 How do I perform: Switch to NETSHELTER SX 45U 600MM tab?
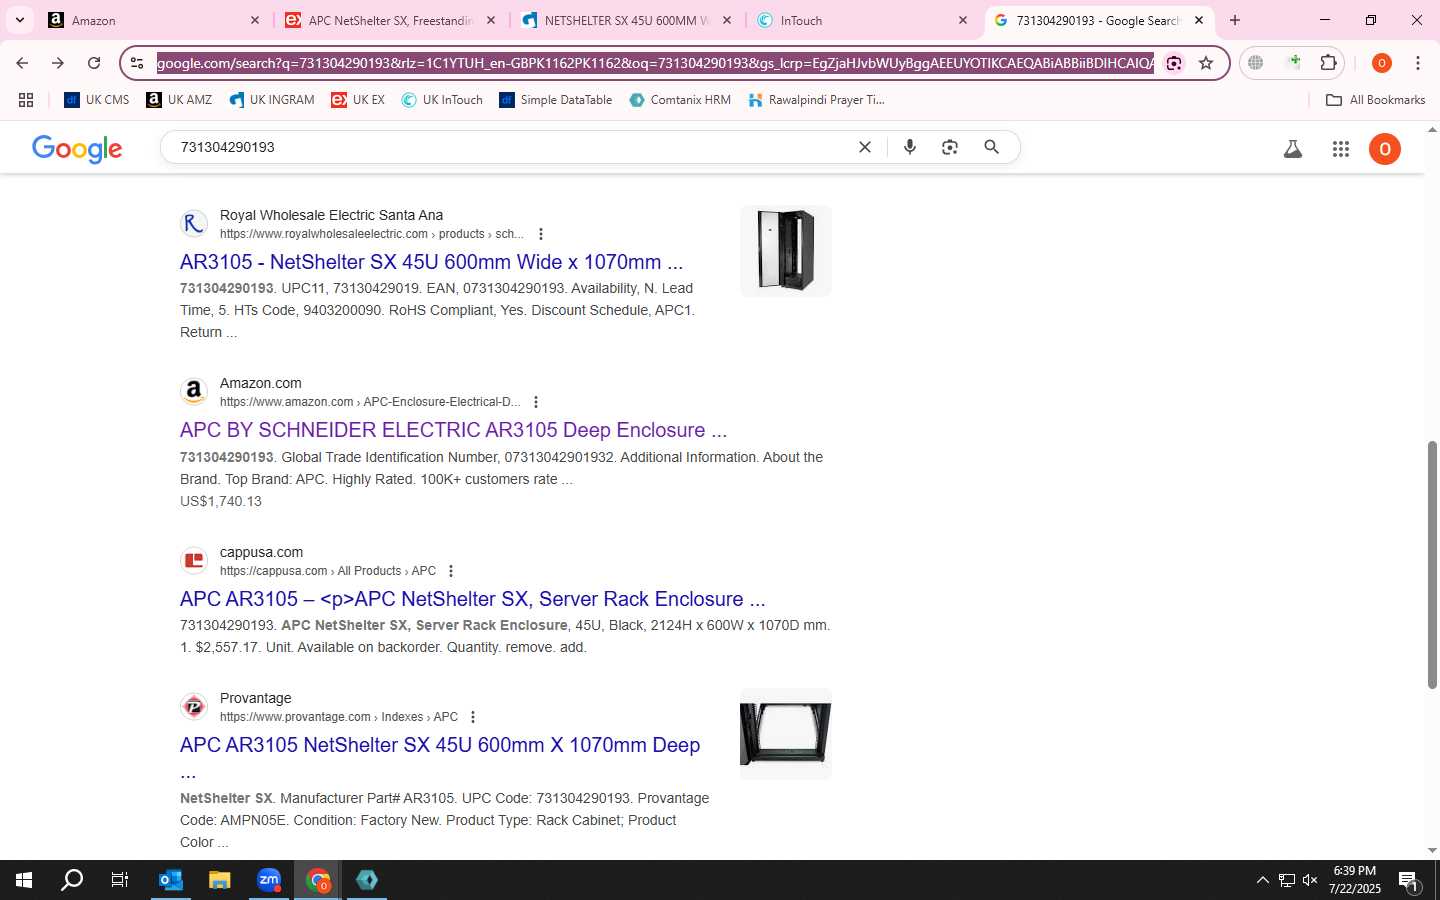[627, 20]
